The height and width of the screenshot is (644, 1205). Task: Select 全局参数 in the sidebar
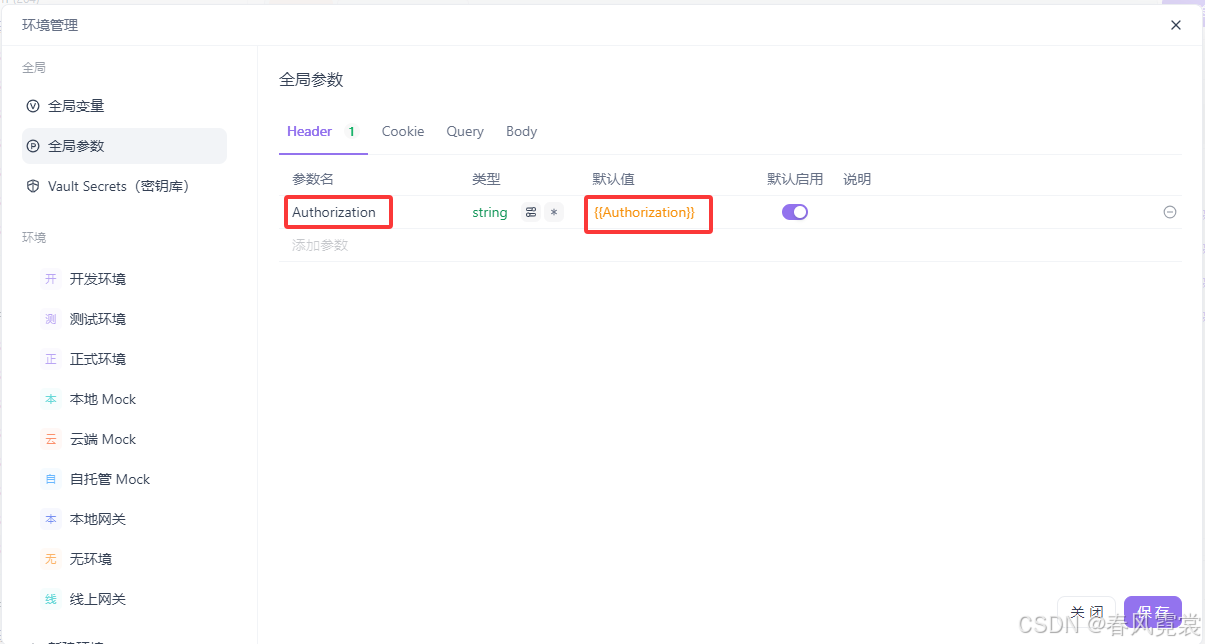pos(124,146)
